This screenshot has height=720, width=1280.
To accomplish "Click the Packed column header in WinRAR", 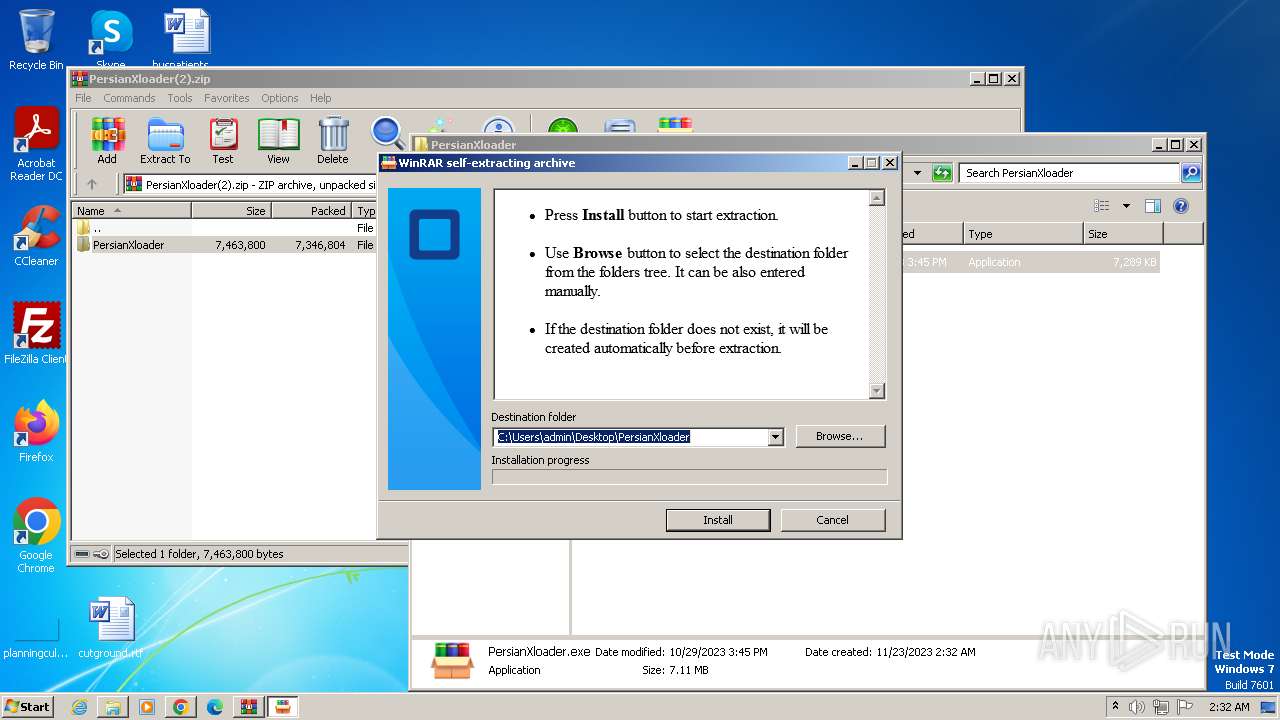I will [x=311, y=211].
